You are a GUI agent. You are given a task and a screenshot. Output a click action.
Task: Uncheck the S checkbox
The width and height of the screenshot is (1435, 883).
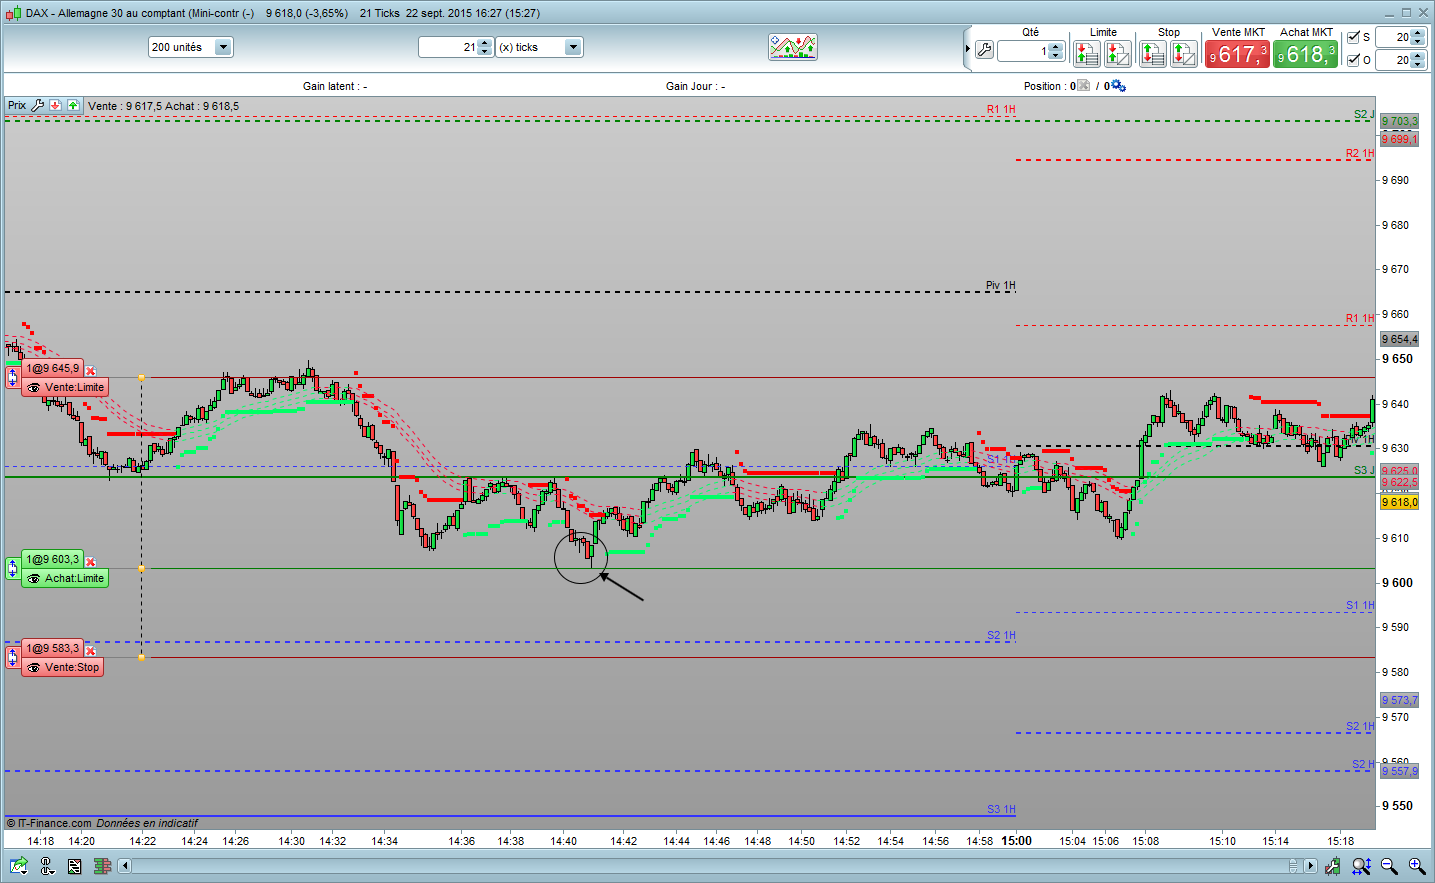(x=1353, y=37)
